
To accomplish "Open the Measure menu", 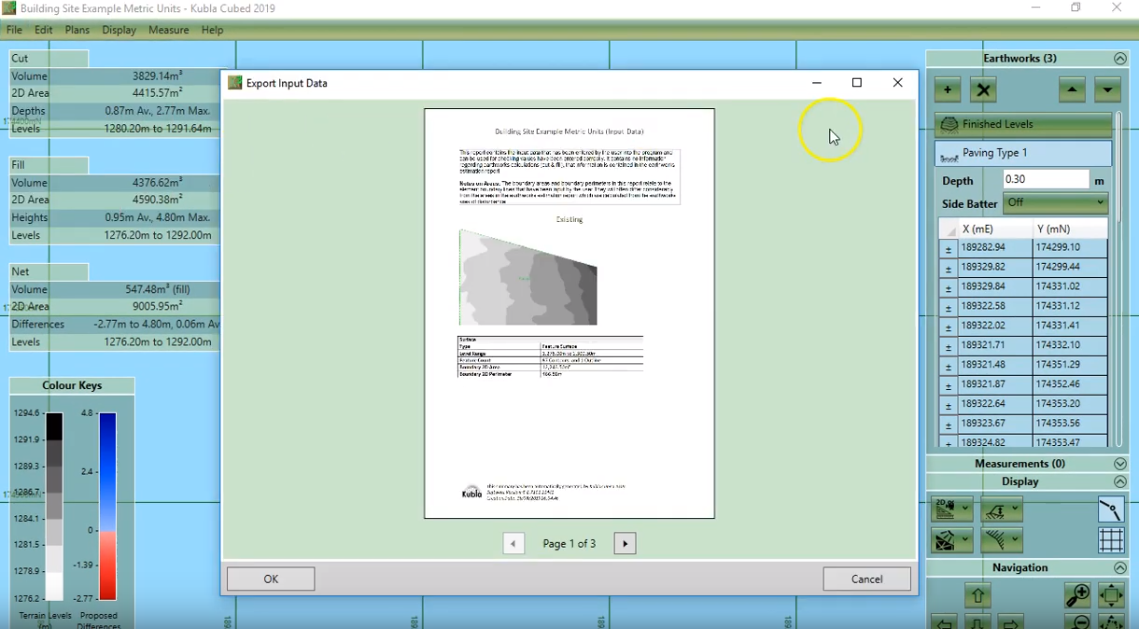I will [x=169, y=30].
